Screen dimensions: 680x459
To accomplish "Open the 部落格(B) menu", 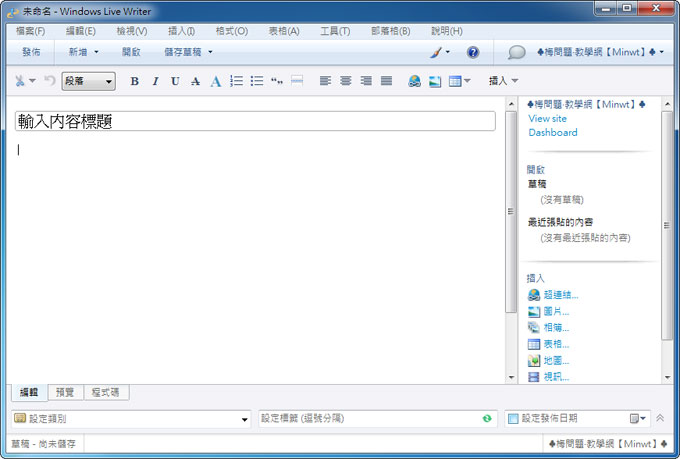I will pos(390,31).
